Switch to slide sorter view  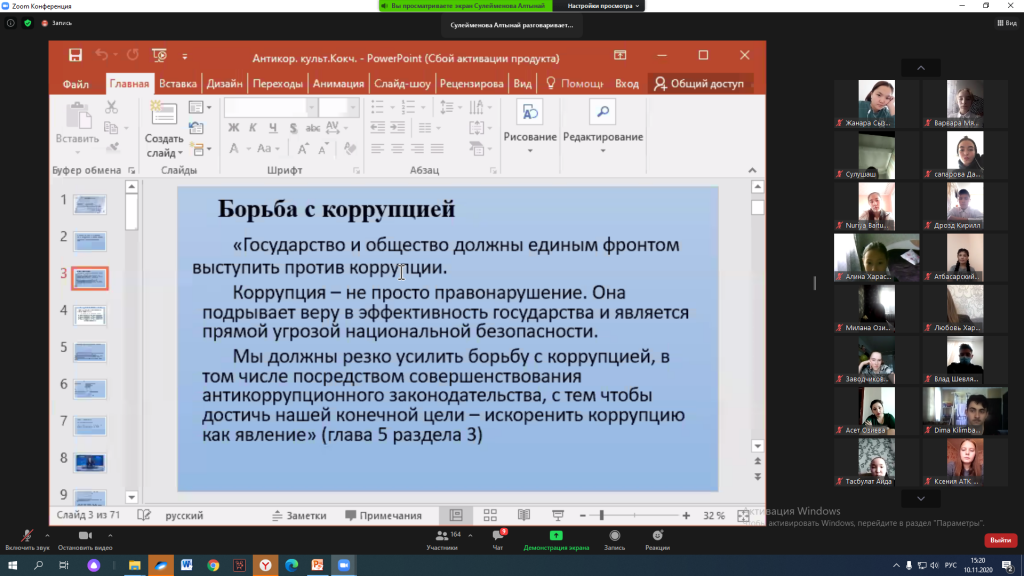[490, 516]
